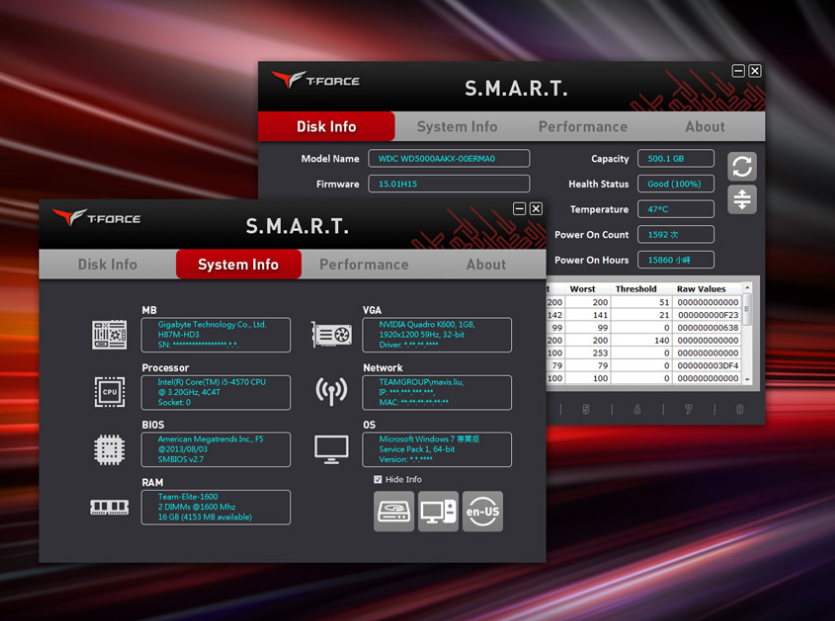This screenshot has width=835, height=621.
Task: Click Health Status field Good (100%)
Action: (x=676, y=184)
